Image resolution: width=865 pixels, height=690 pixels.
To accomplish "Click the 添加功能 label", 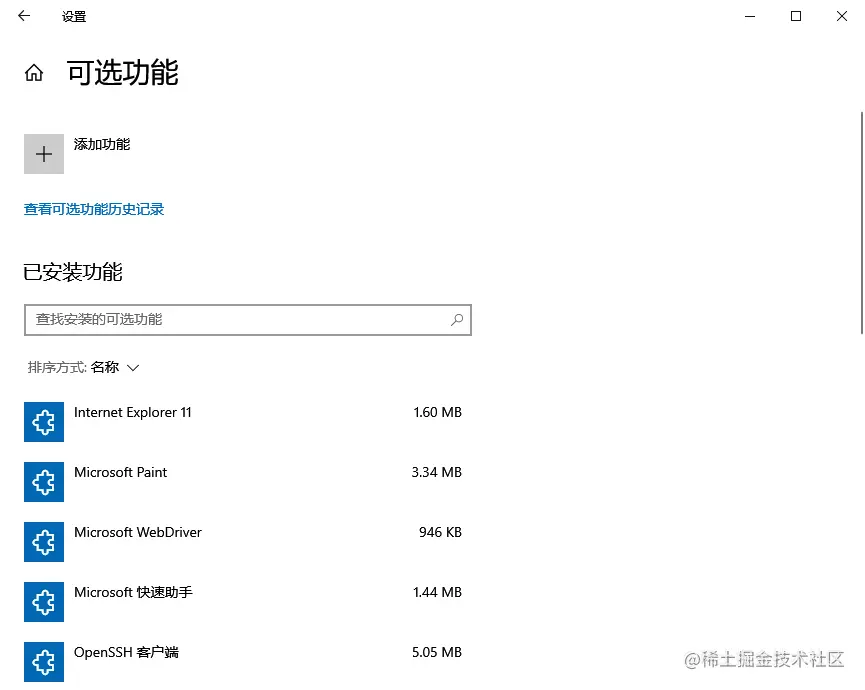I will pos(102,145).
